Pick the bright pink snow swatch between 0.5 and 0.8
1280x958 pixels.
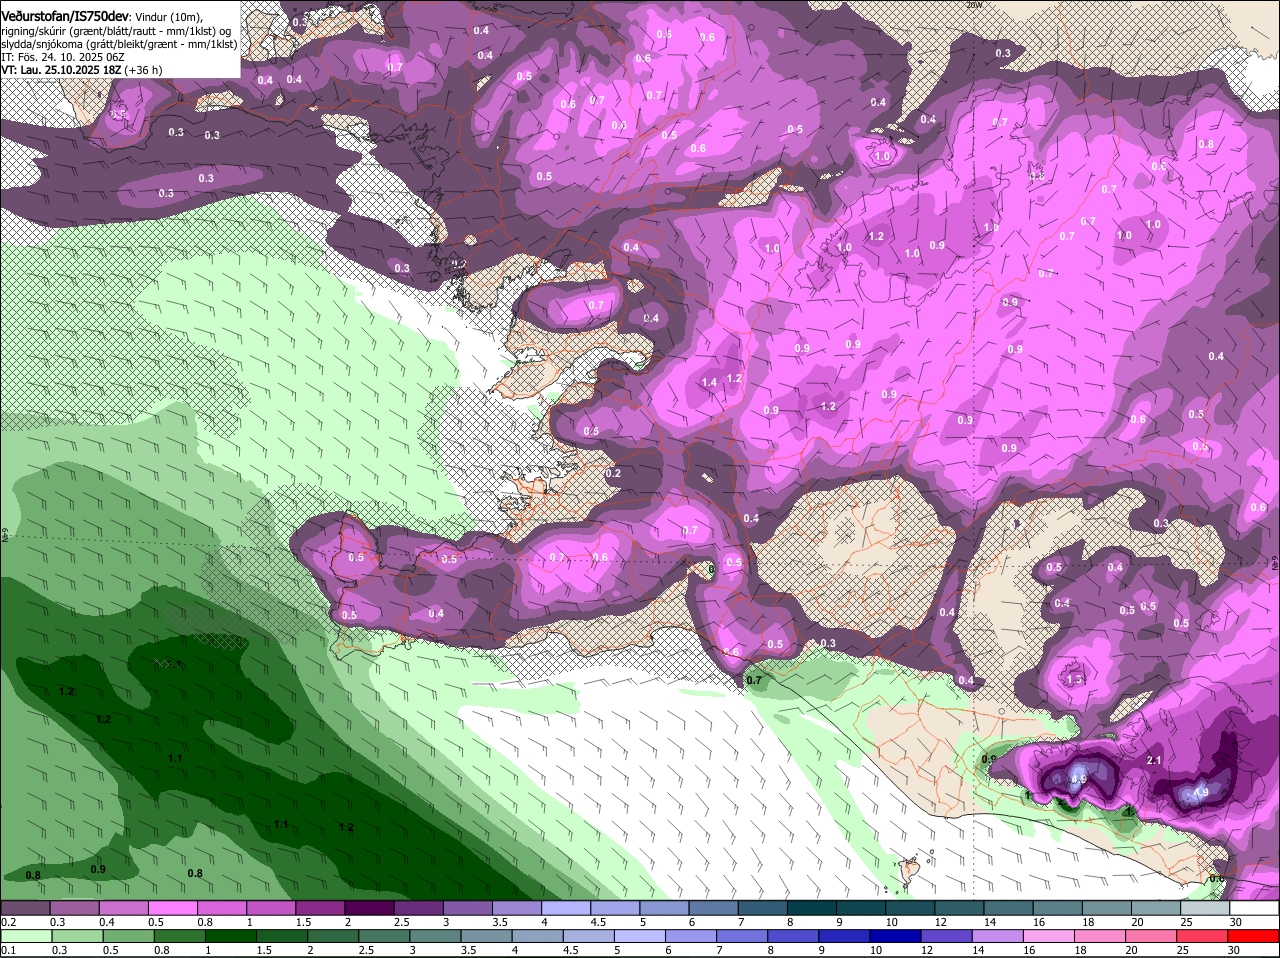[x=172, y=907]
